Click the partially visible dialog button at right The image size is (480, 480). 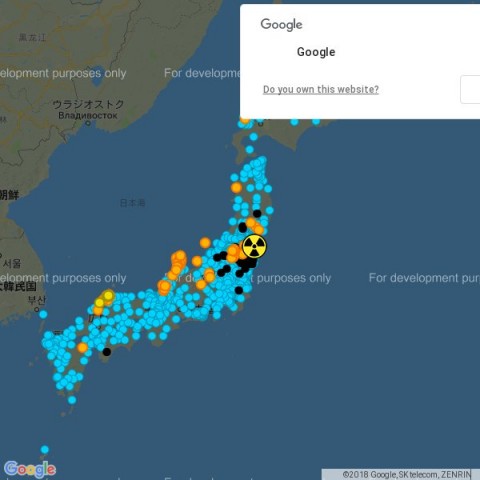470,89
